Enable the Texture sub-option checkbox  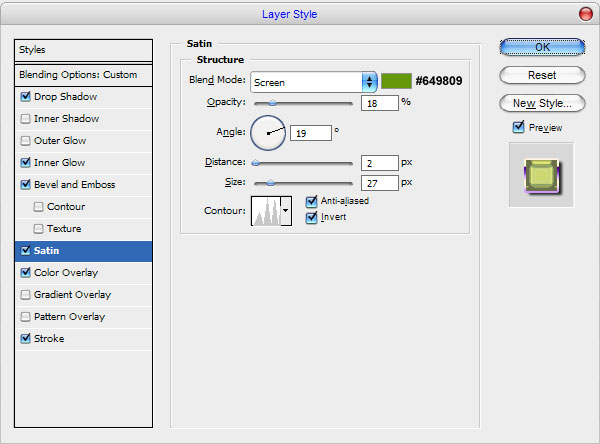(x=38, y=229)
